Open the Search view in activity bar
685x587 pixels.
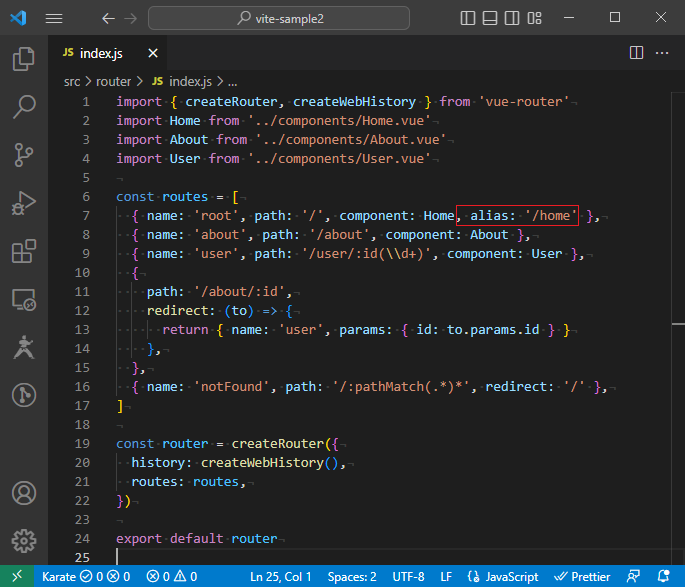24,107
